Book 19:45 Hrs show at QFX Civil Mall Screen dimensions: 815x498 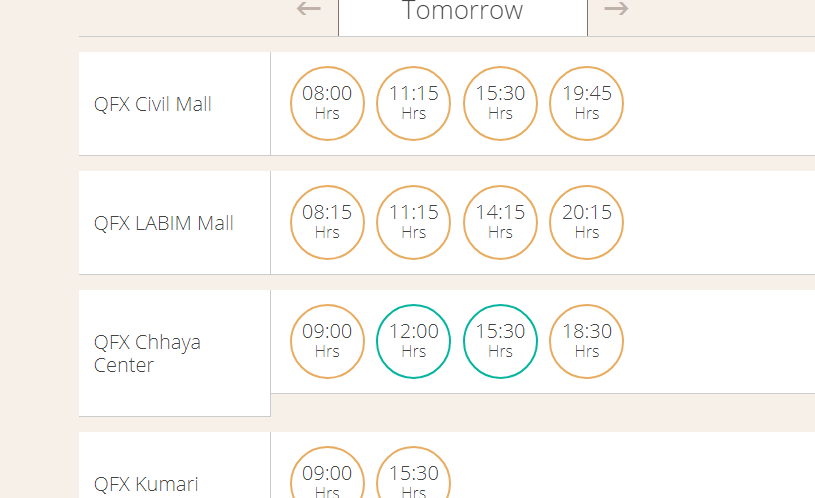pos(587,103)
